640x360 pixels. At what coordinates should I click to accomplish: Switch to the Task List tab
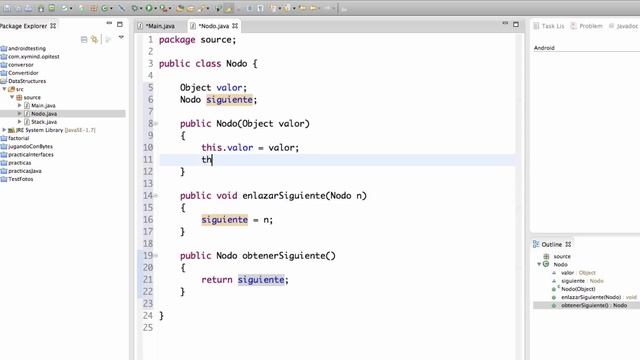pos(549,26)
